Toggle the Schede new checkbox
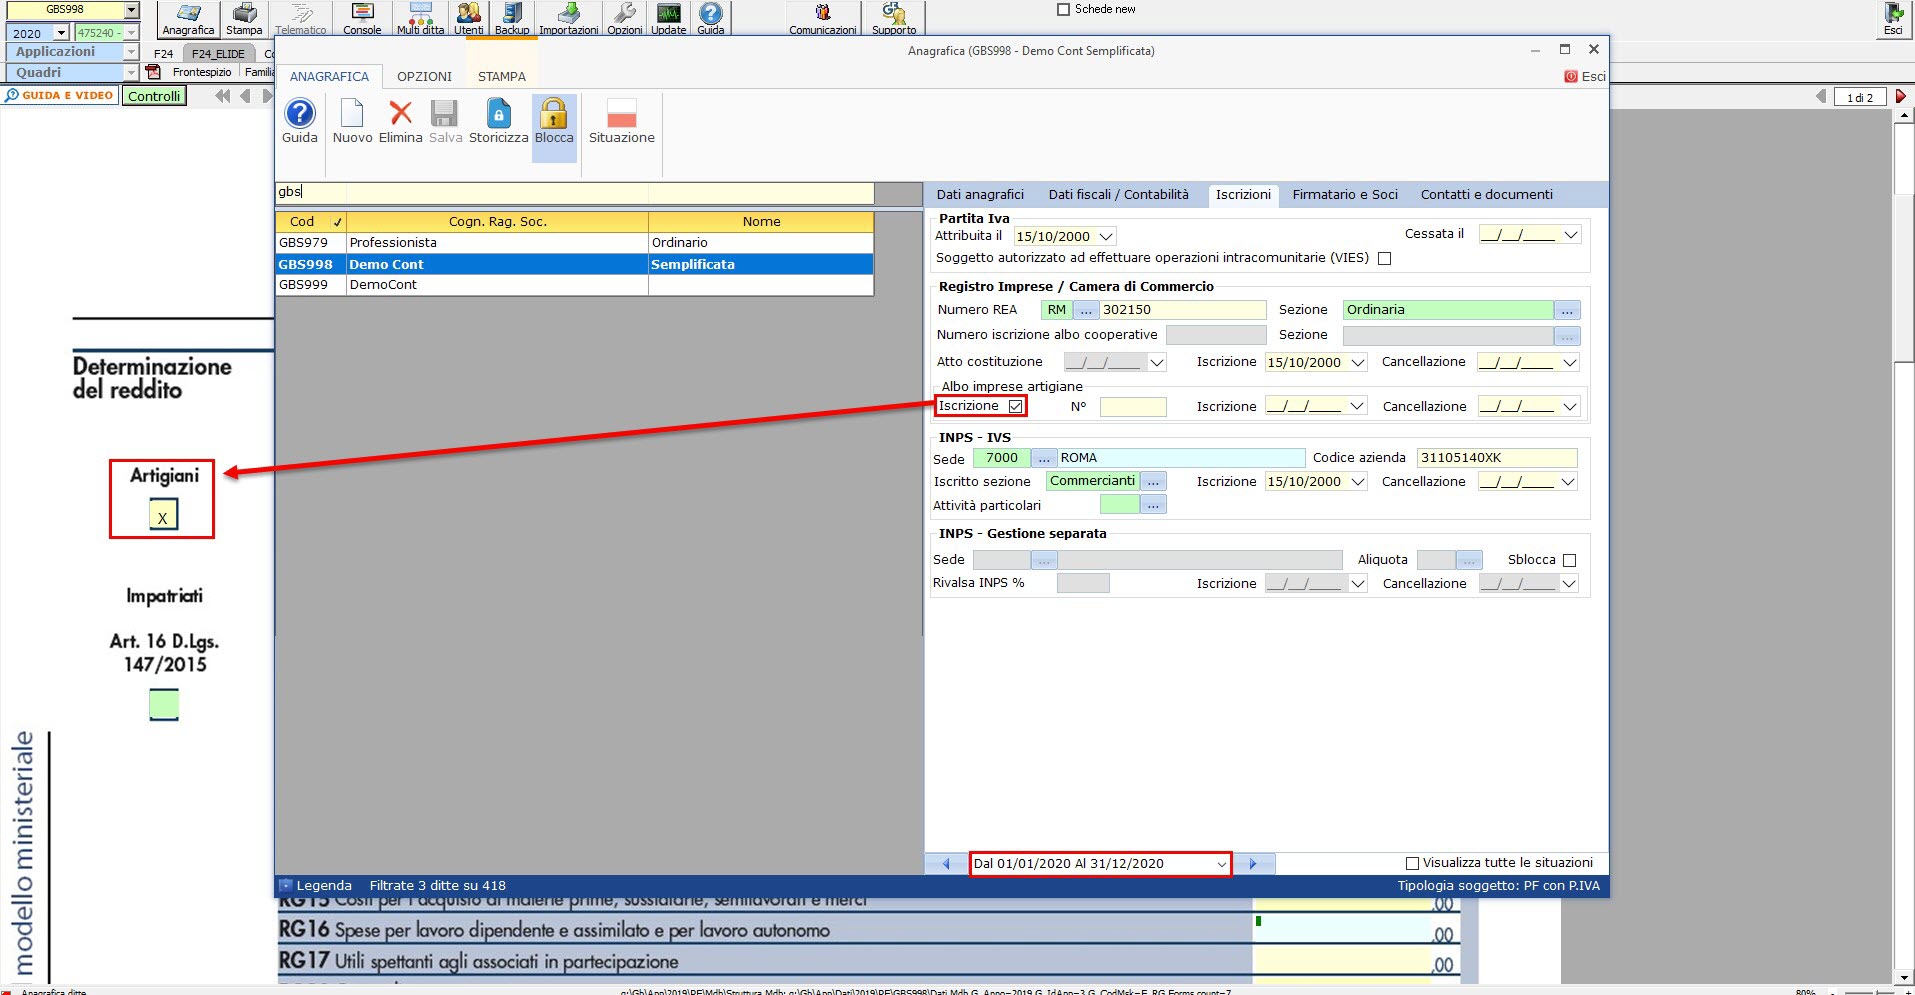The image size is (1915, 995). coord(1063,9)
